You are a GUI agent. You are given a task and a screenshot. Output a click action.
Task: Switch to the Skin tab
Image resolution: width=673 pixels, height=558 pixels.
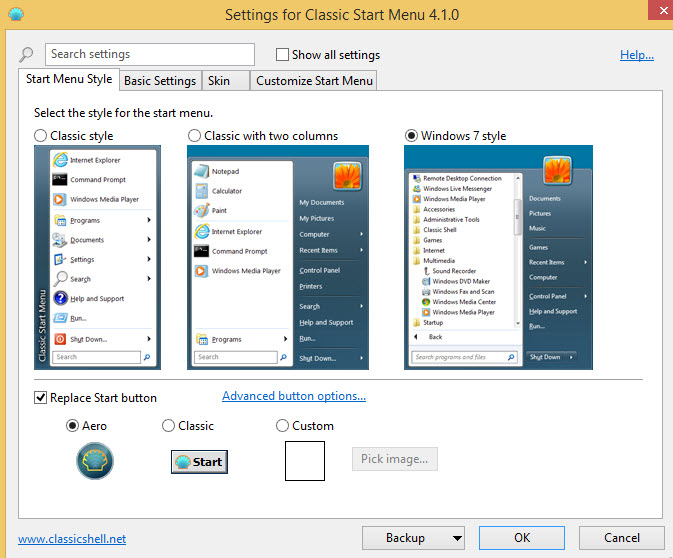[226, 81]
